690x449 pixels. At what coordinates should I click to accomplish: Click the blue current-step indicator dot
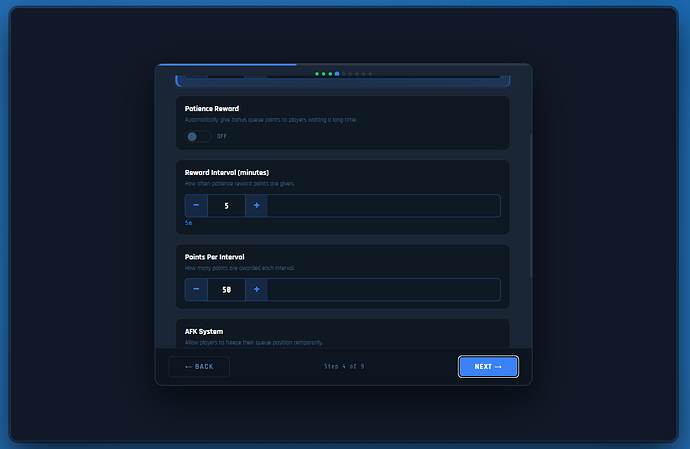[x=337, y=74]
